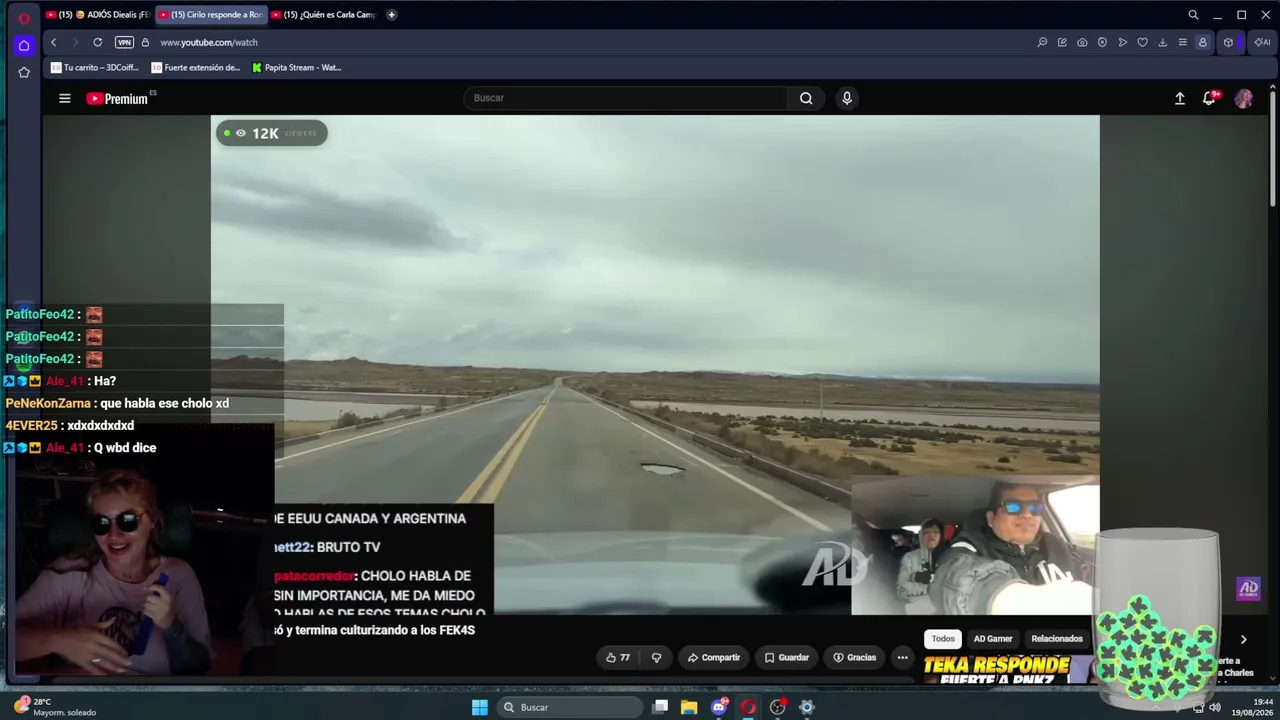Click the YouTube search magnifier button

[x=806, y=98]
